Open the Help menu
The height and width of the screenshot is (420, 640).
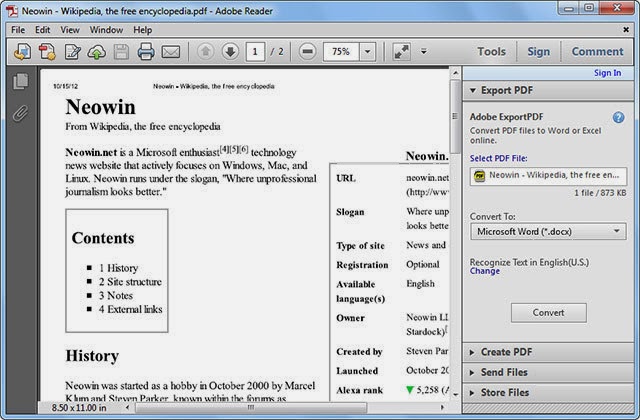click(142, 30)
